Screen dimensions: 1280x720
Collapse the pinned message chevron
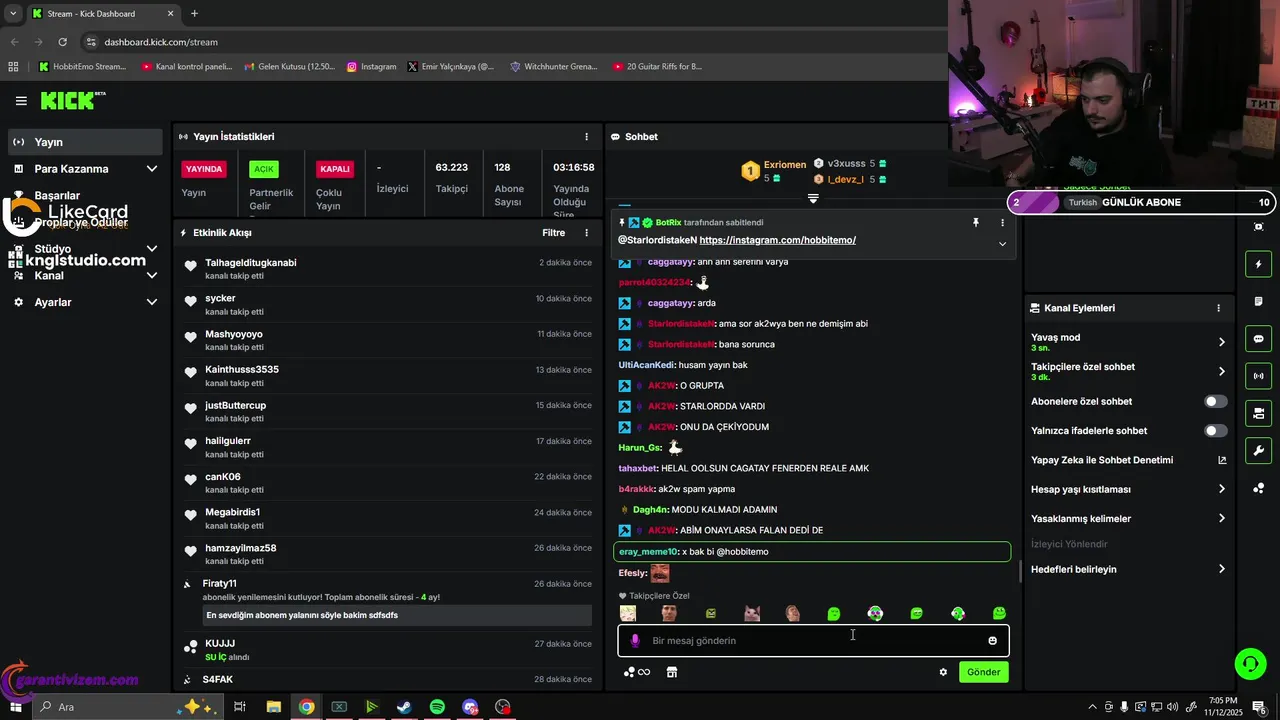tap(1002, 243)
